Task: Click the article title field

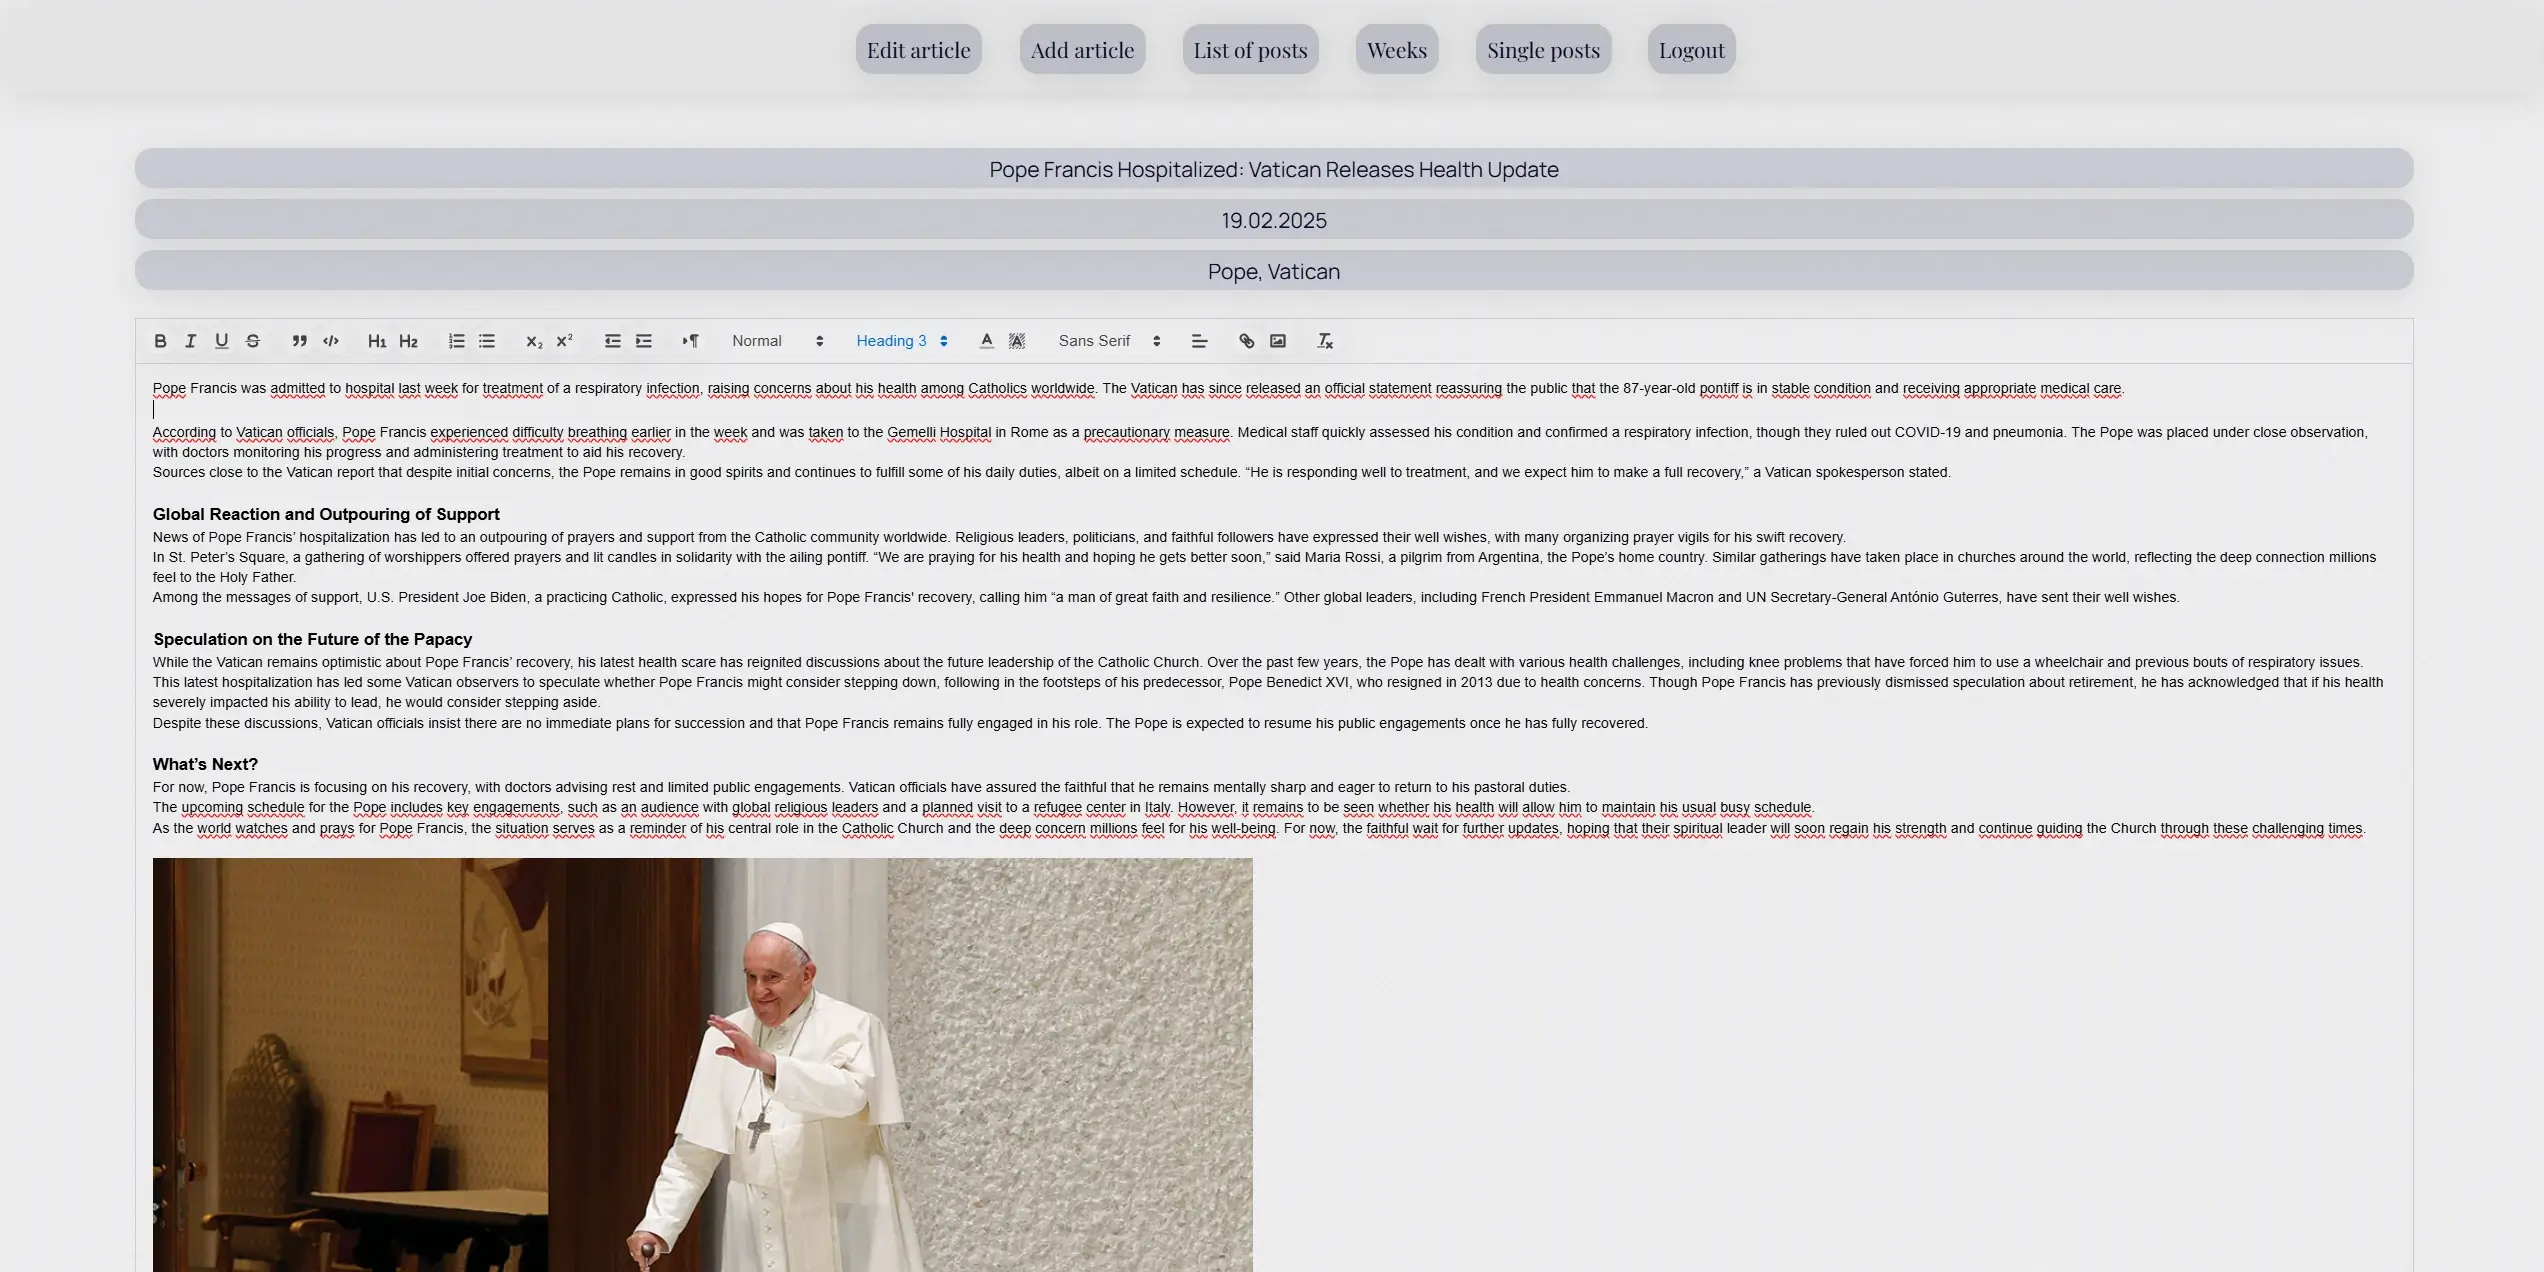Action: [1273, 169]
